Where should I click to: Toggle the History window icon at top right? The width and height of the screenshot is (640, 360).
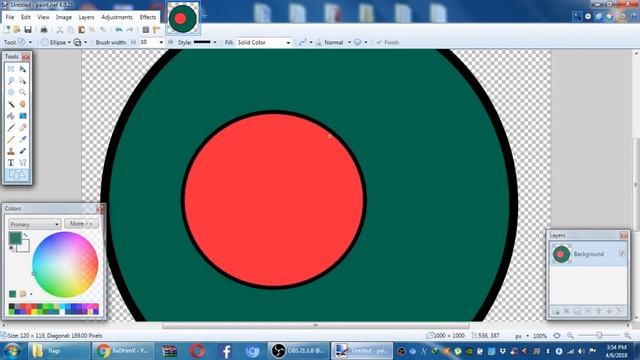(588, 16)
